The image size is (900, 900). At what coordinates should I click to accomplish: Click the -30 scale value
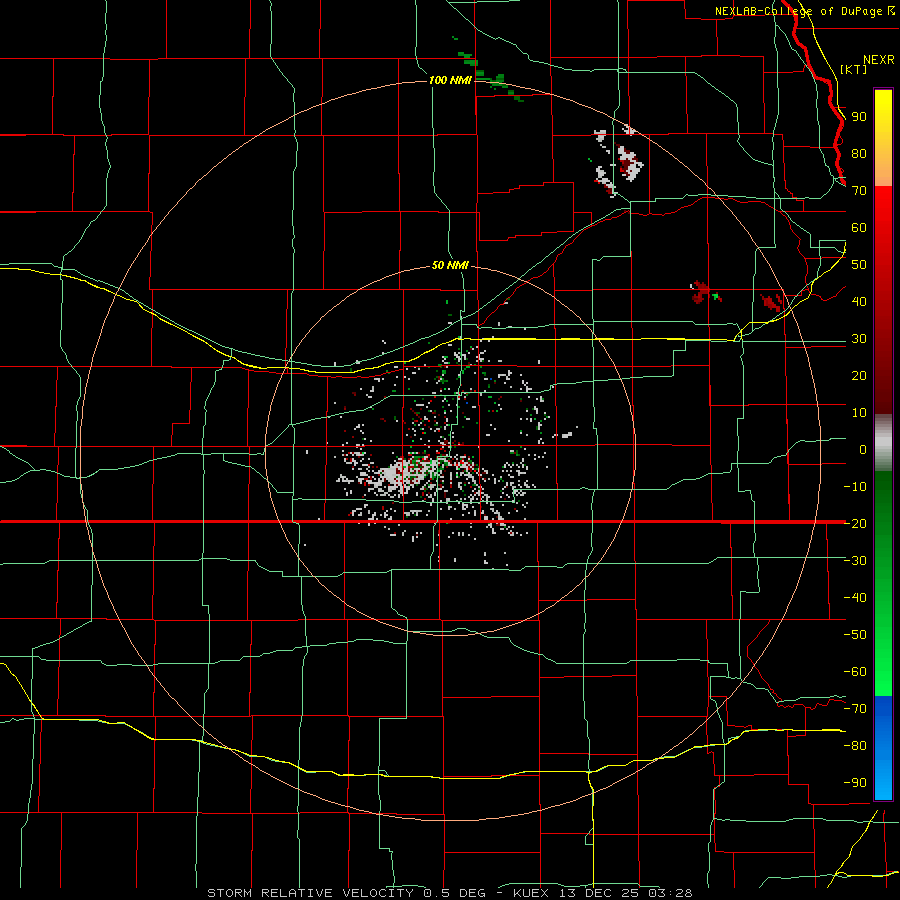[855, 561]
